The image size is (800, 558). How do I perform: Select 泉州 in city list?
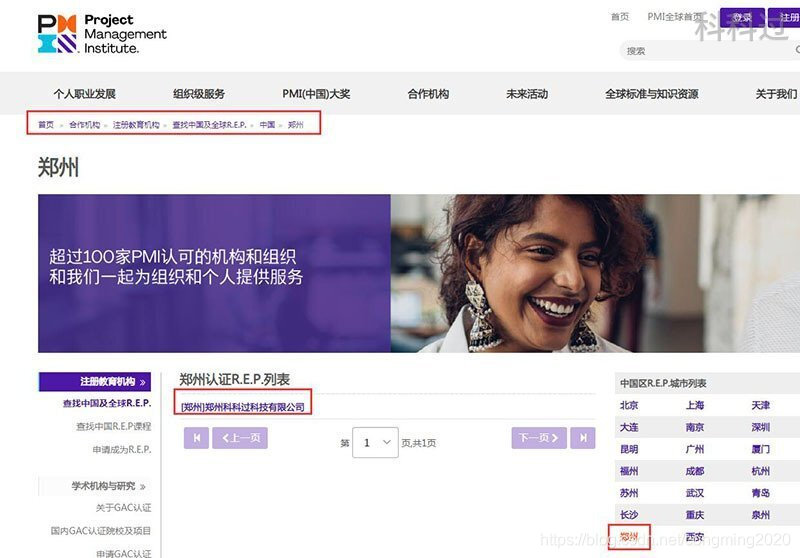(761, 515)
